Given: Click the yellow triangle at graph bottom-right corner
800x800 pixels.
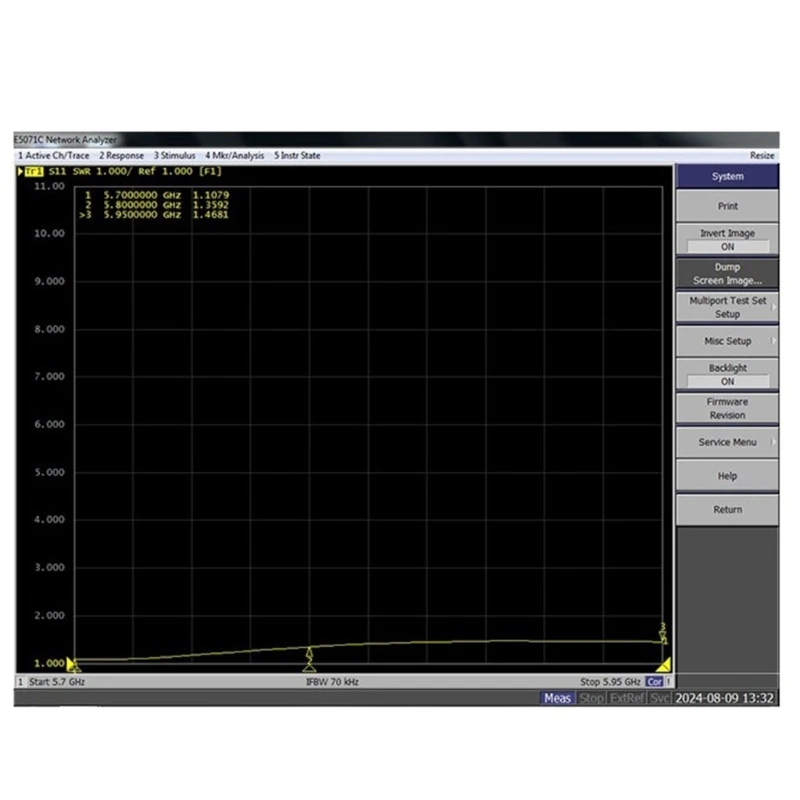Looking at the screenshot, I should tap(664, 665).
